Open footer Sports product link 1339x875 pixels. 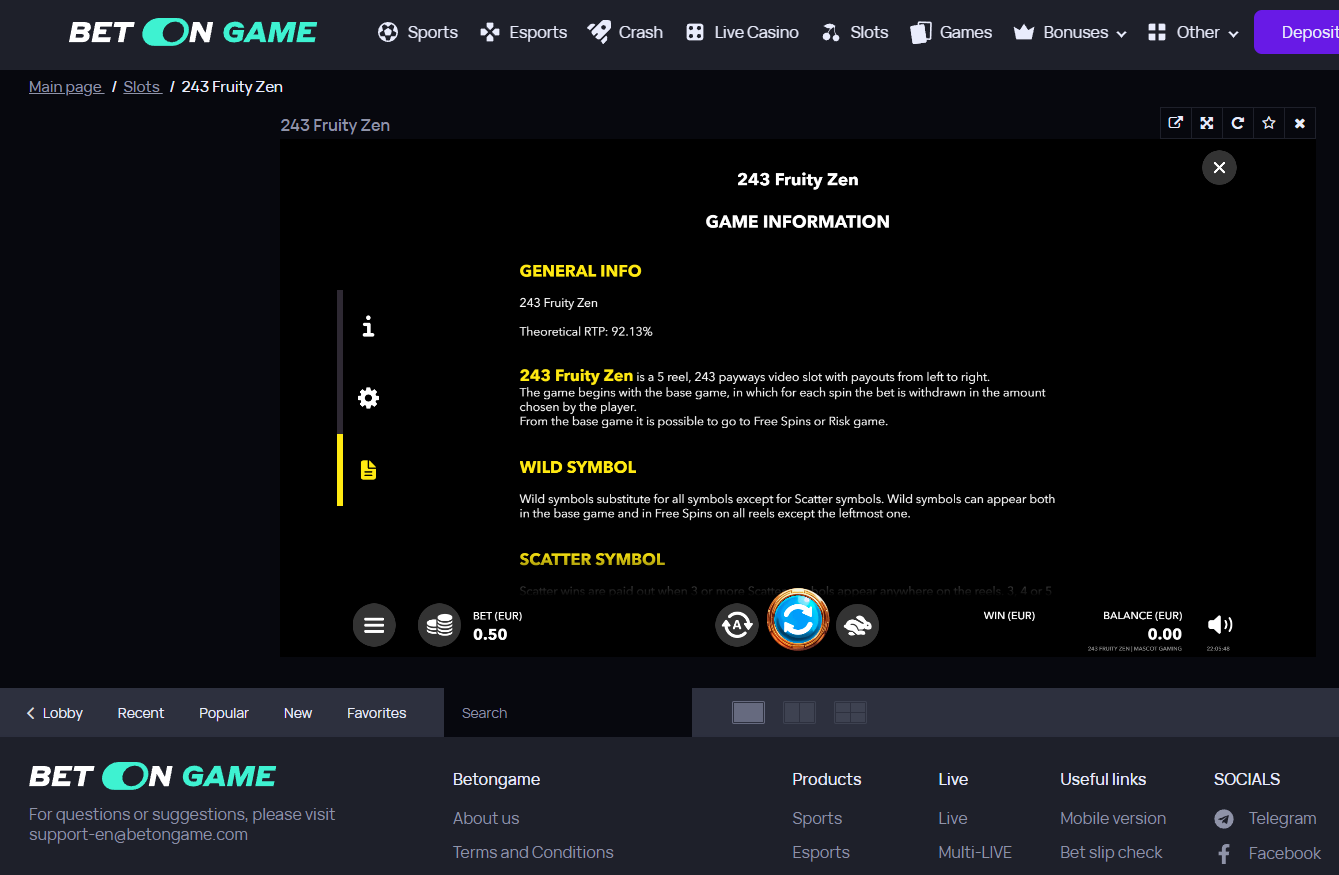(817, 818)
